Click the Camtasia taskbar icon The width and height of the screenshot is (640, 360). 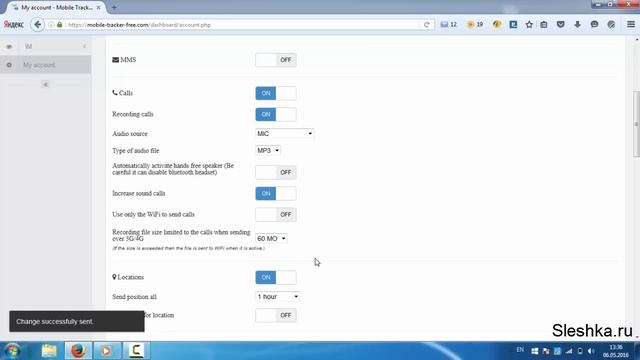[136, 351]
